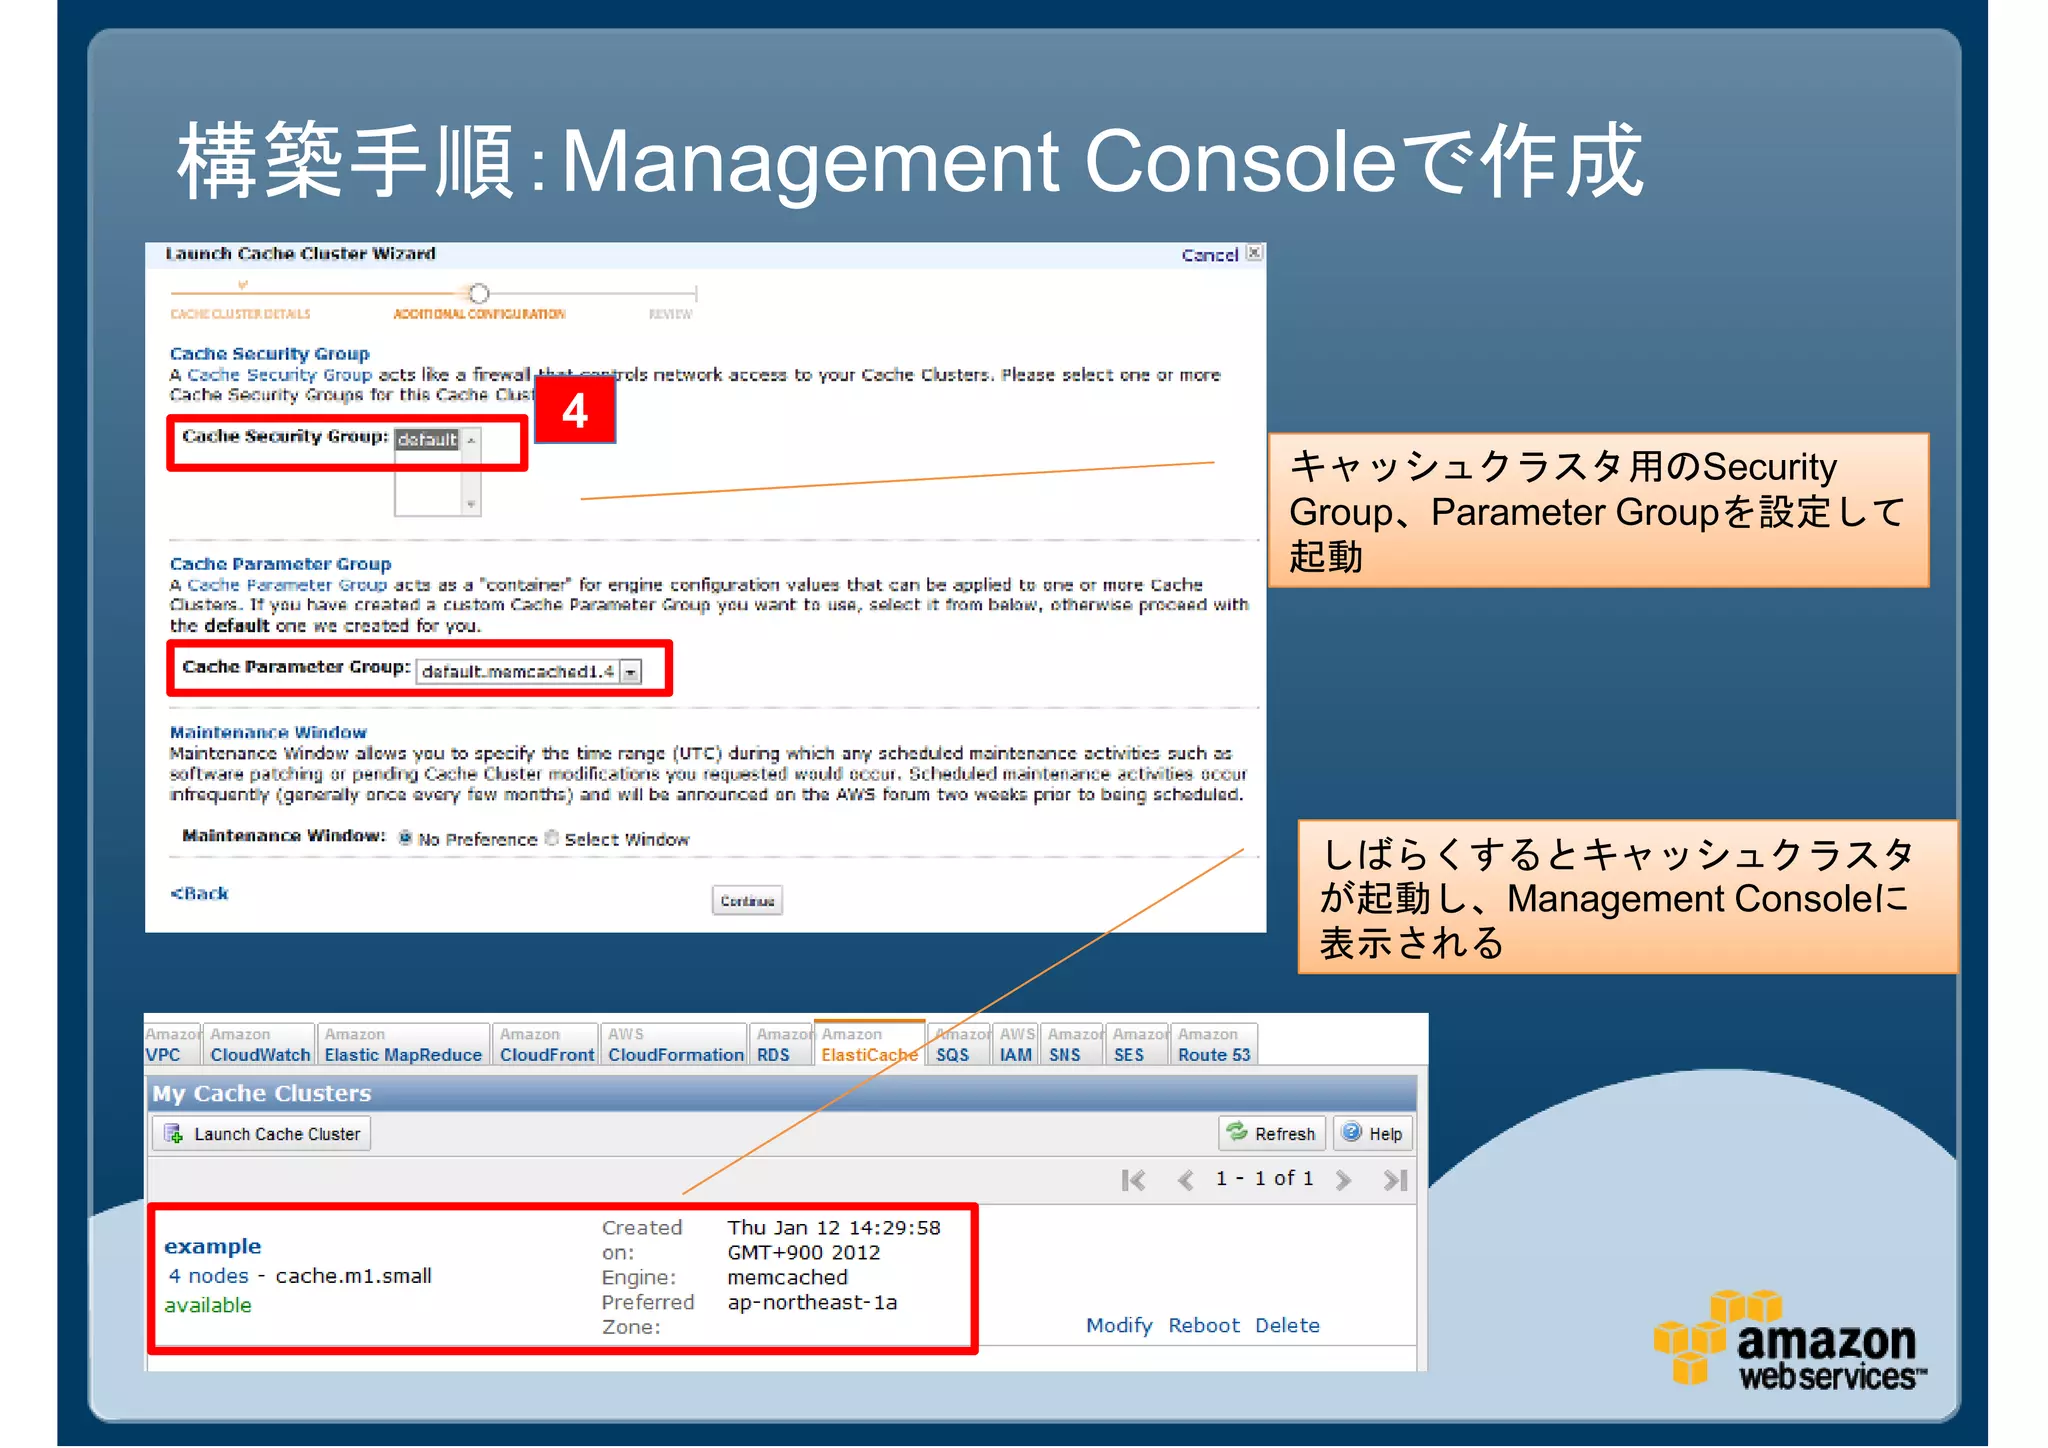Close the wizard with Cancel X icon
2048x1448 pixels.
click(1254, 253)
